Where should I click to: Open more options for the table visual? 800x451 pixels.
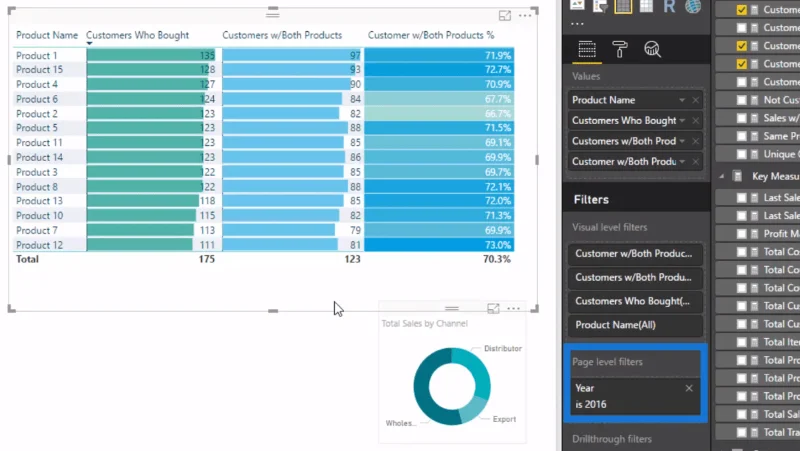click(525, 16)
